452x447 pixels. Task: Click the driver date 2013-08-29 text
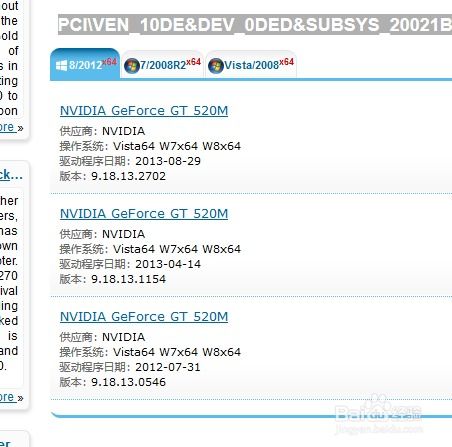[x=168, y=161]
